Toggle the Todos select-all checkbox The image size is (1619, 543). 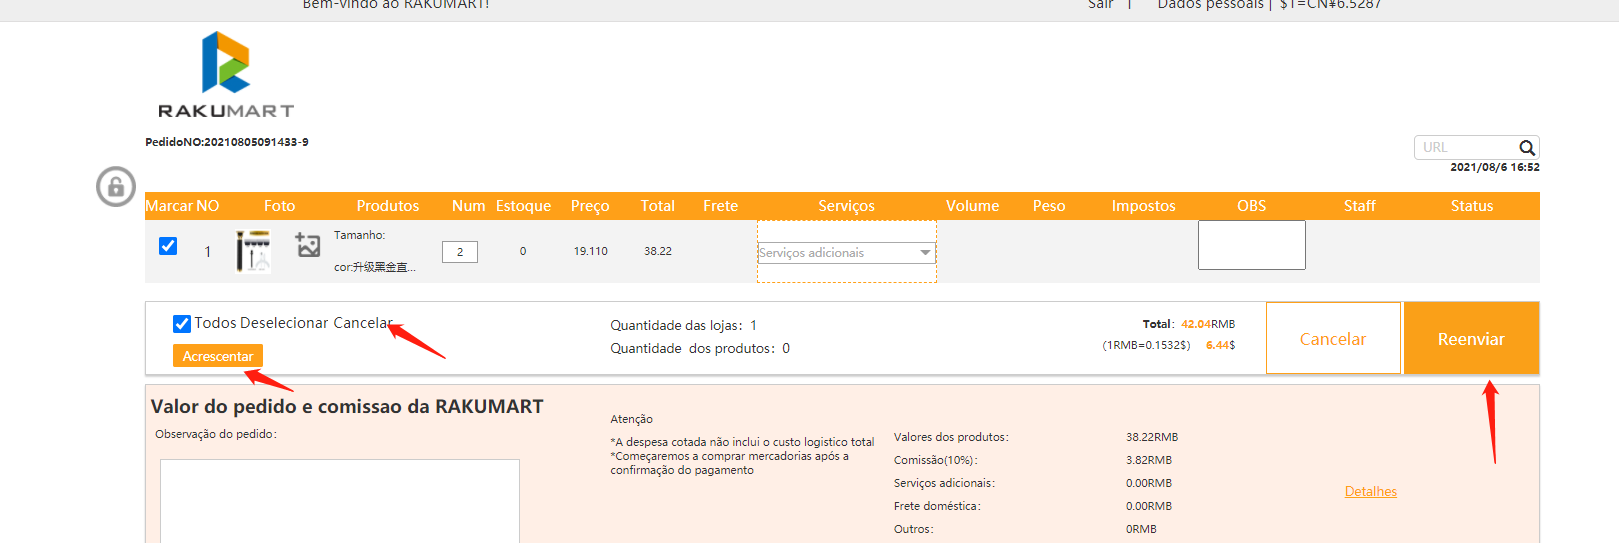182,324
